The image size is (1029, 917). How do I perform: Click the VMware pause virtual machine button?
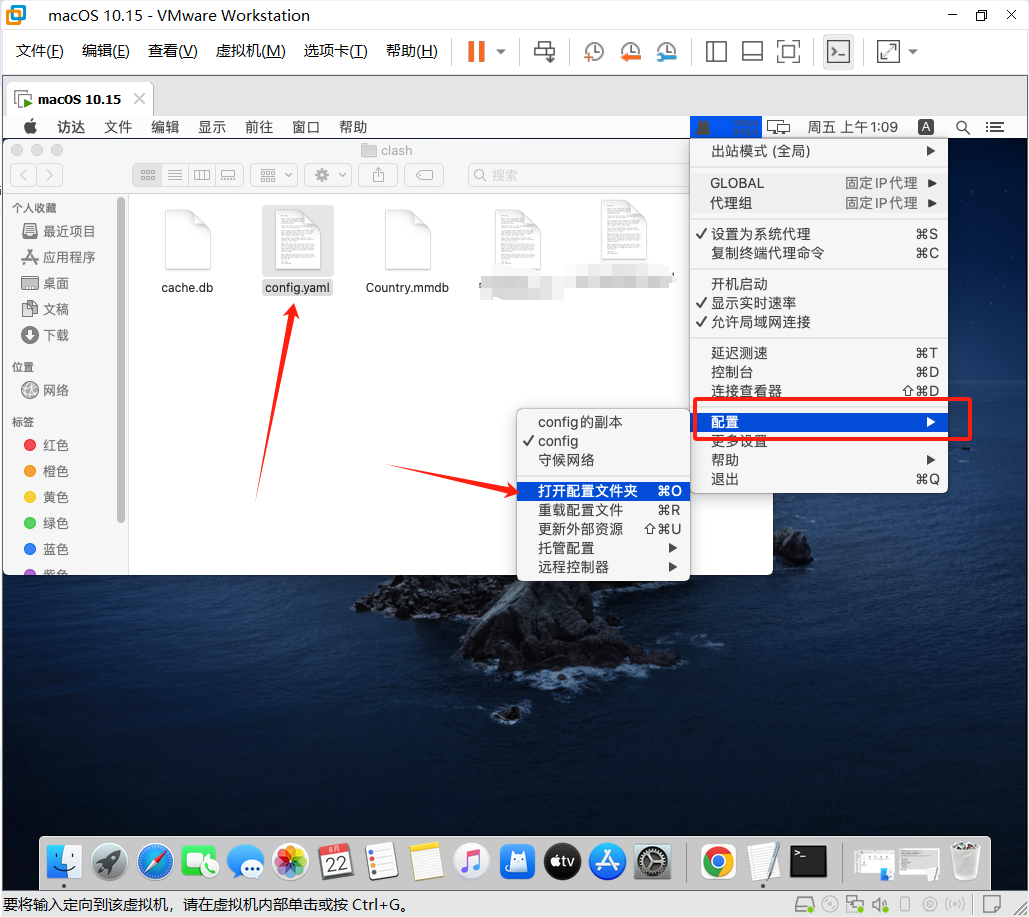tap(476, 51)
